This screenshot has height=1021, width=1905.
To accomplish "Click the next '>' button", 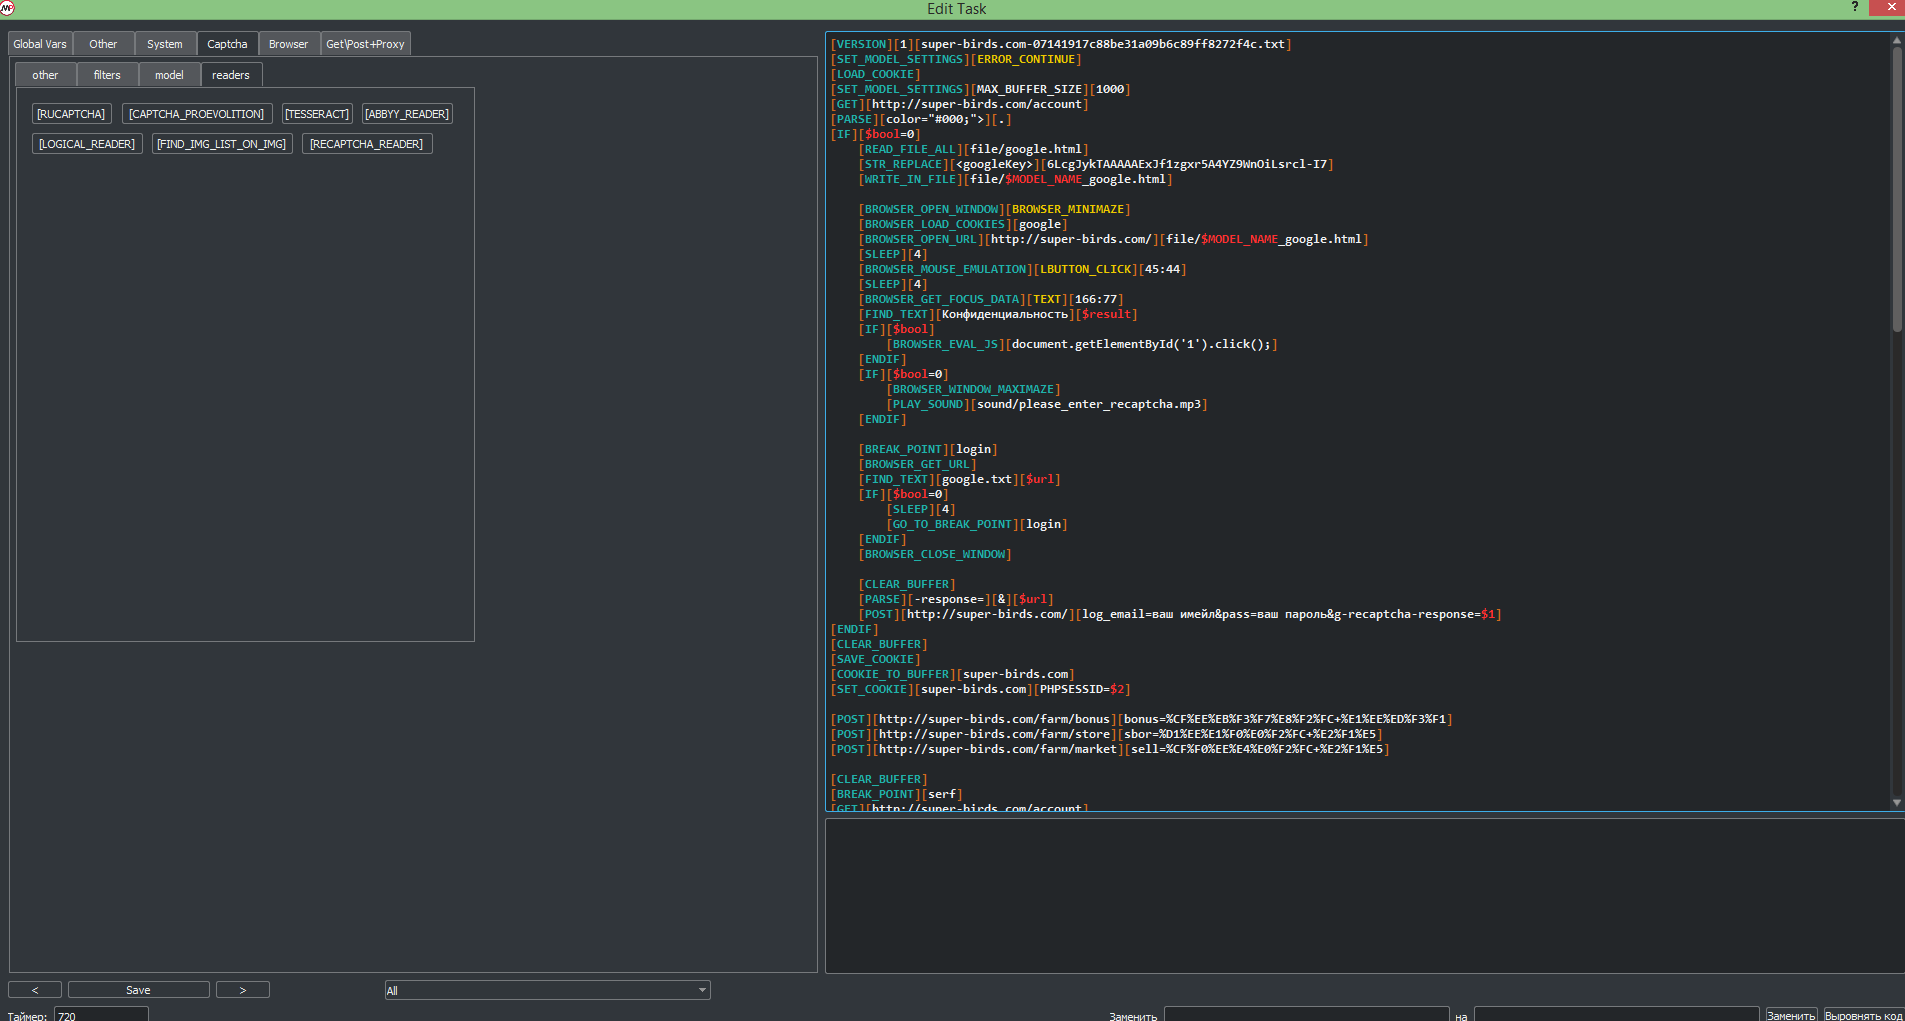I will 243,990.
